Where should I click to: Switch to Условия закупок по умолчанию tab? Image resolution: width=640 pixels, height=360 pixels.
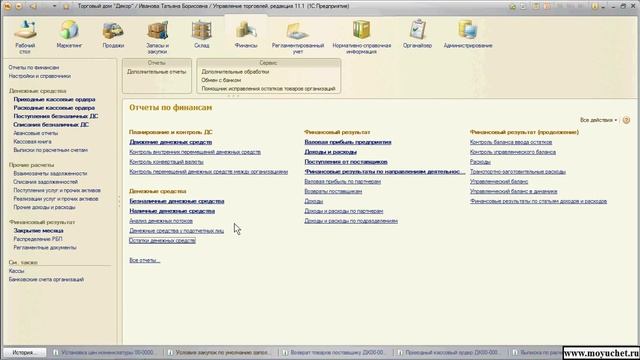[219, 352]
